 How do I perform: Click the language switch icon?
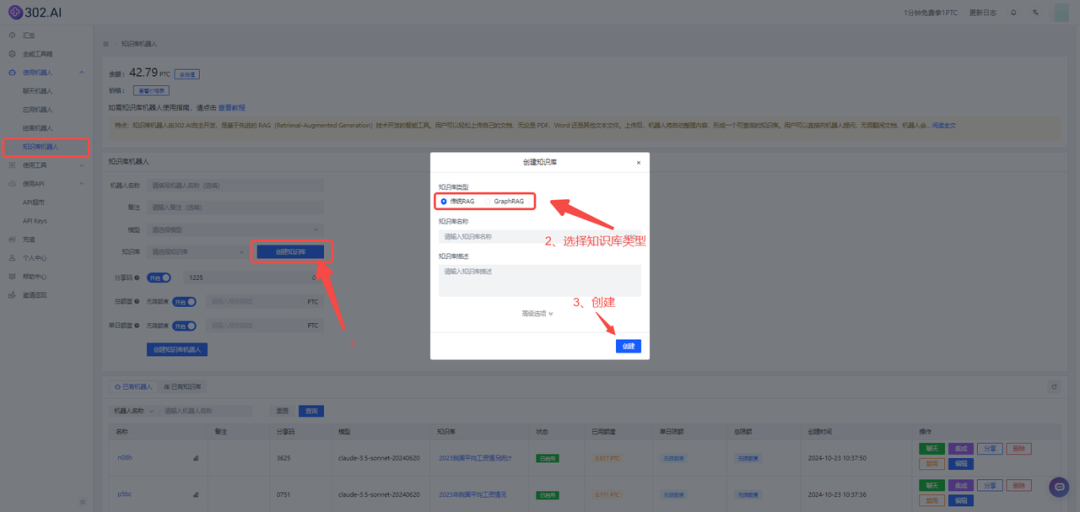click(1035, 12)
